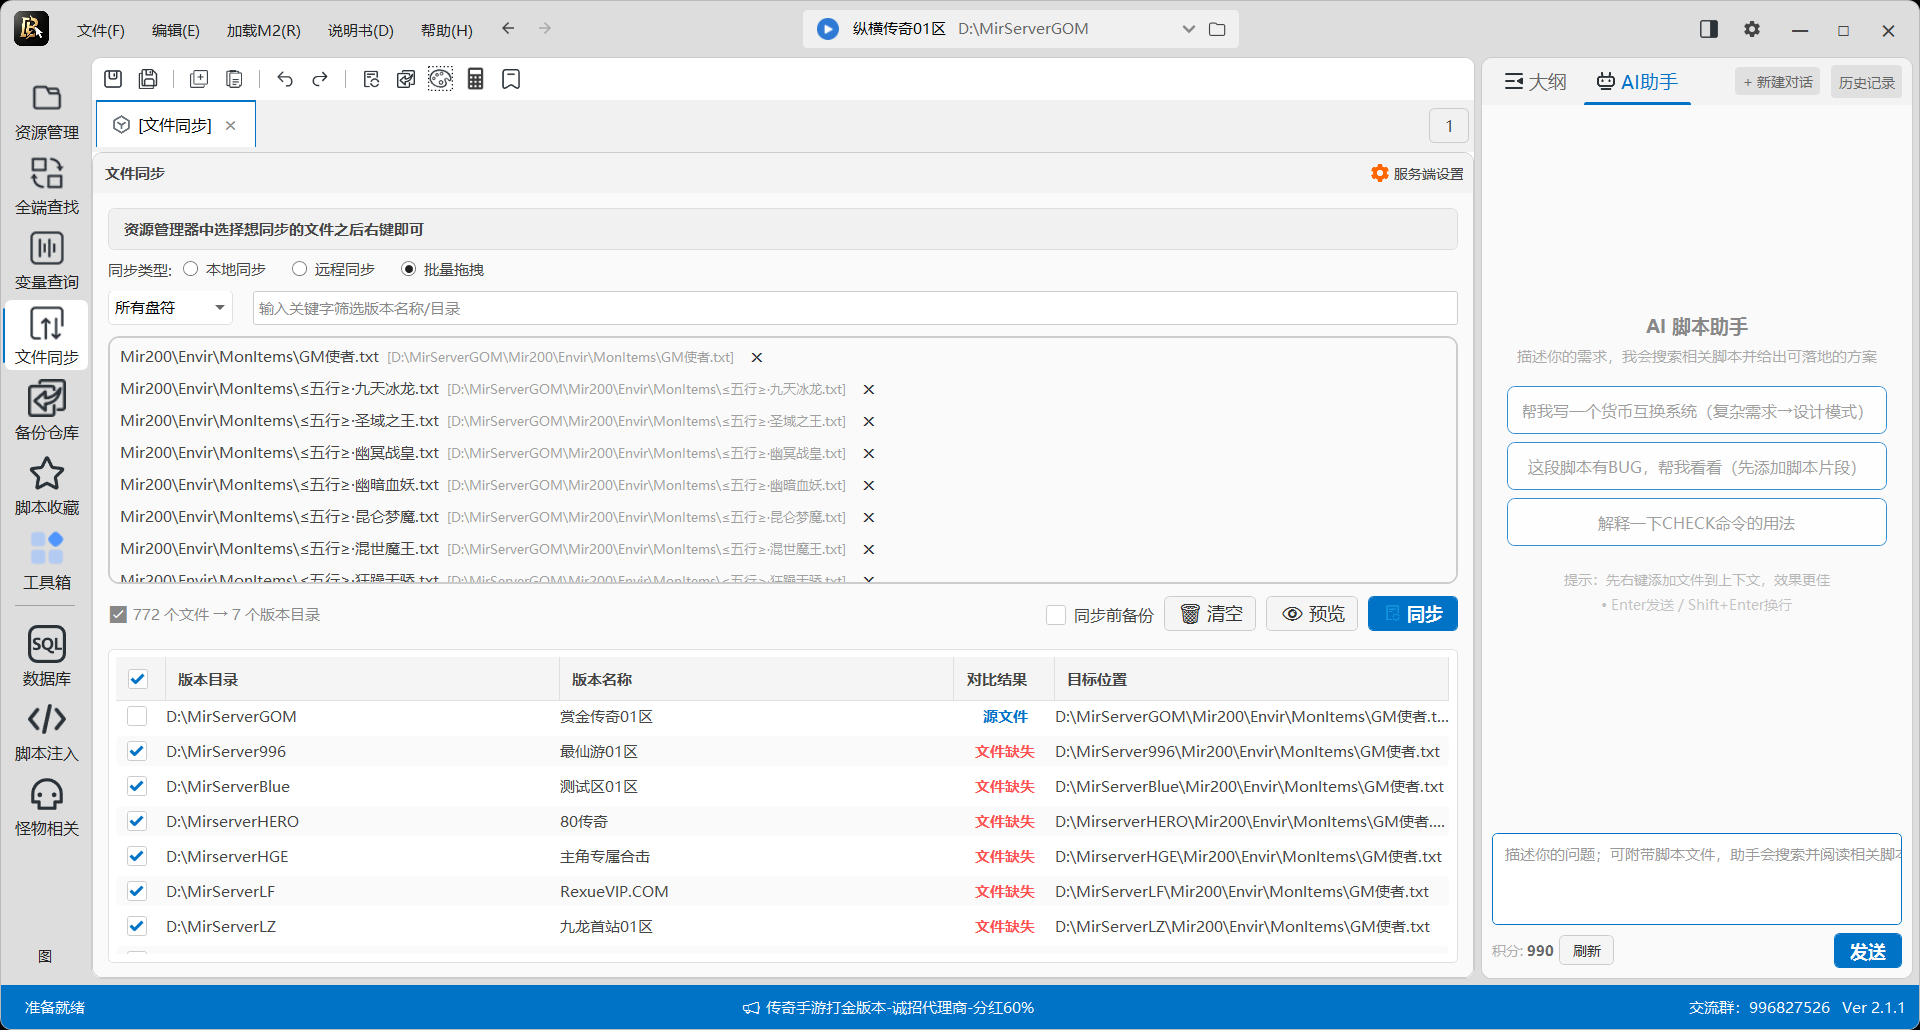1920x1030 pixels.
Task: Toggle the header select-all checkbox beside 版本目录
Action: 138,679
